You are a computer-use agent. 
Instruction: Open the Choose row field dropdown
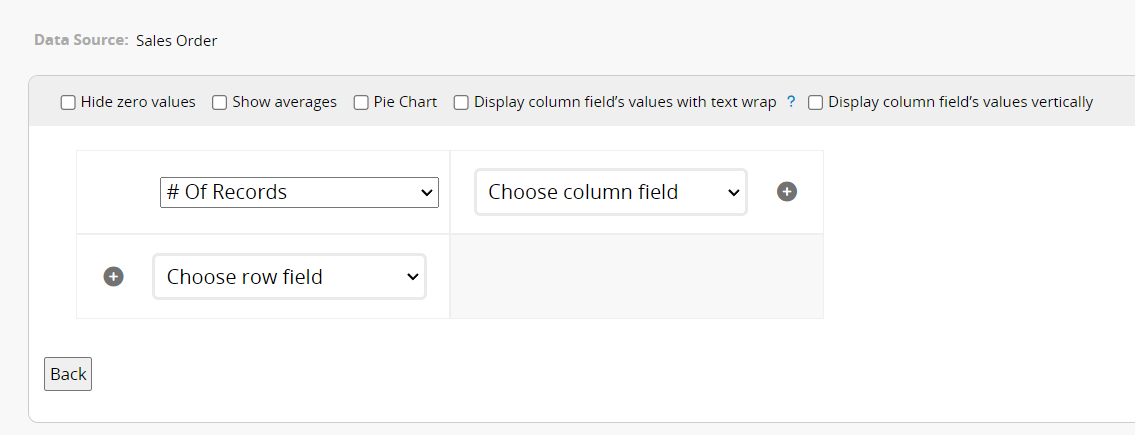coord(289,277)
